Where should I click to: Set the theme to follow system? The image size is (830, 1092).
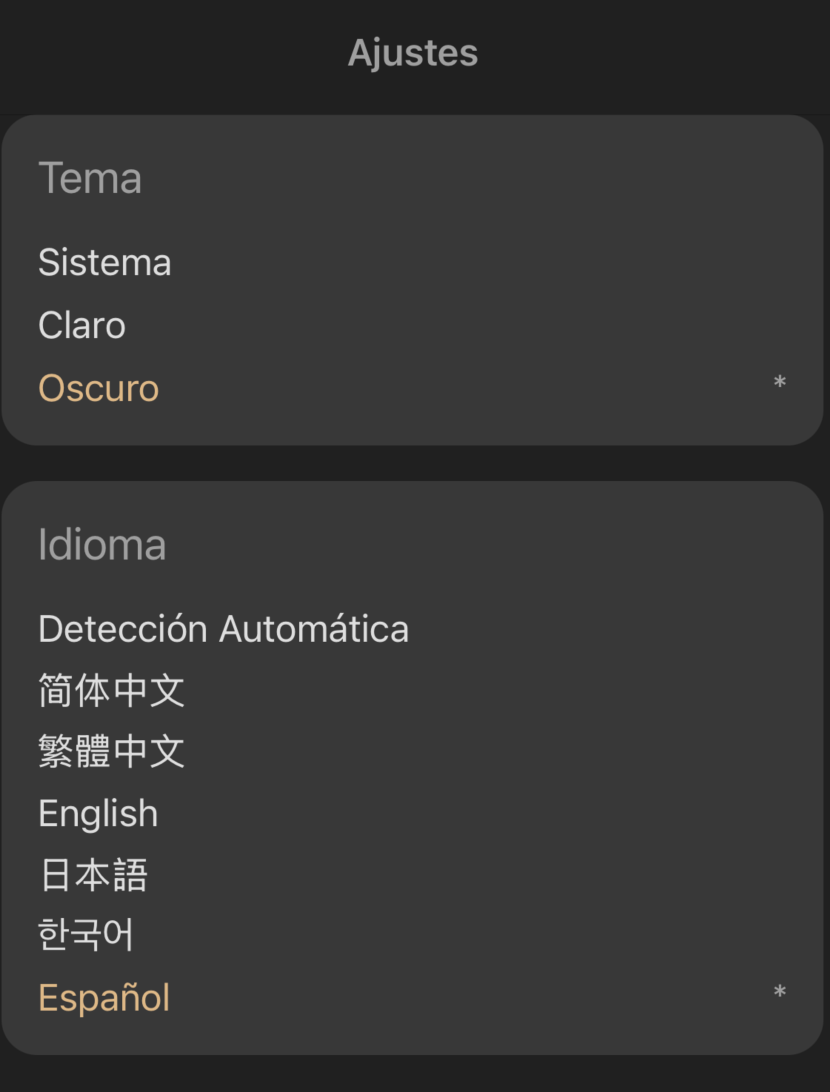pos(105,263)
